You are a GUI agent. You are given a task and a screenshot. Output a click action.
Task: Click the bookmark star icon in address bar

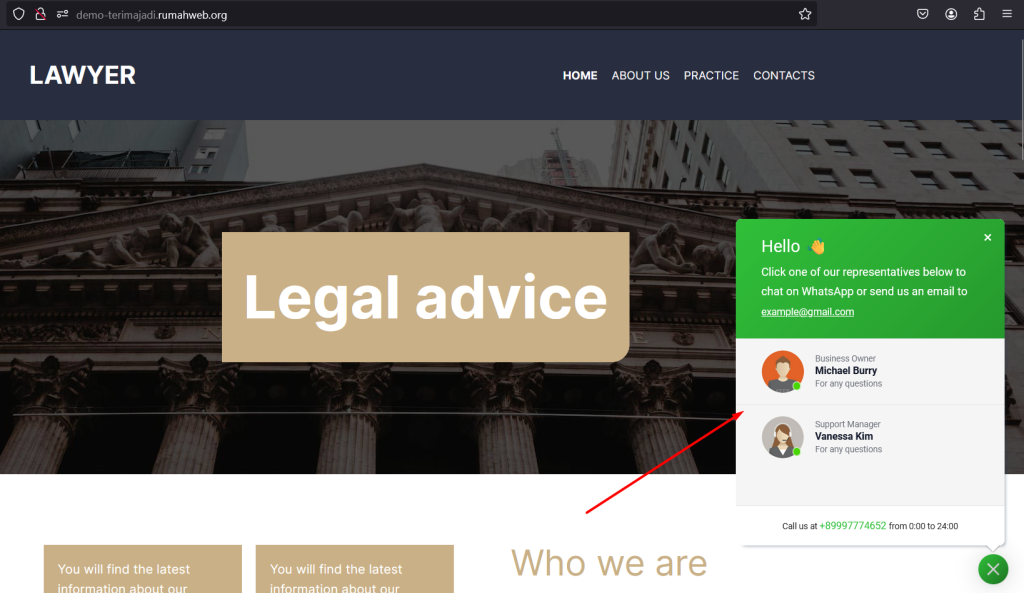[x=805, y=14]
